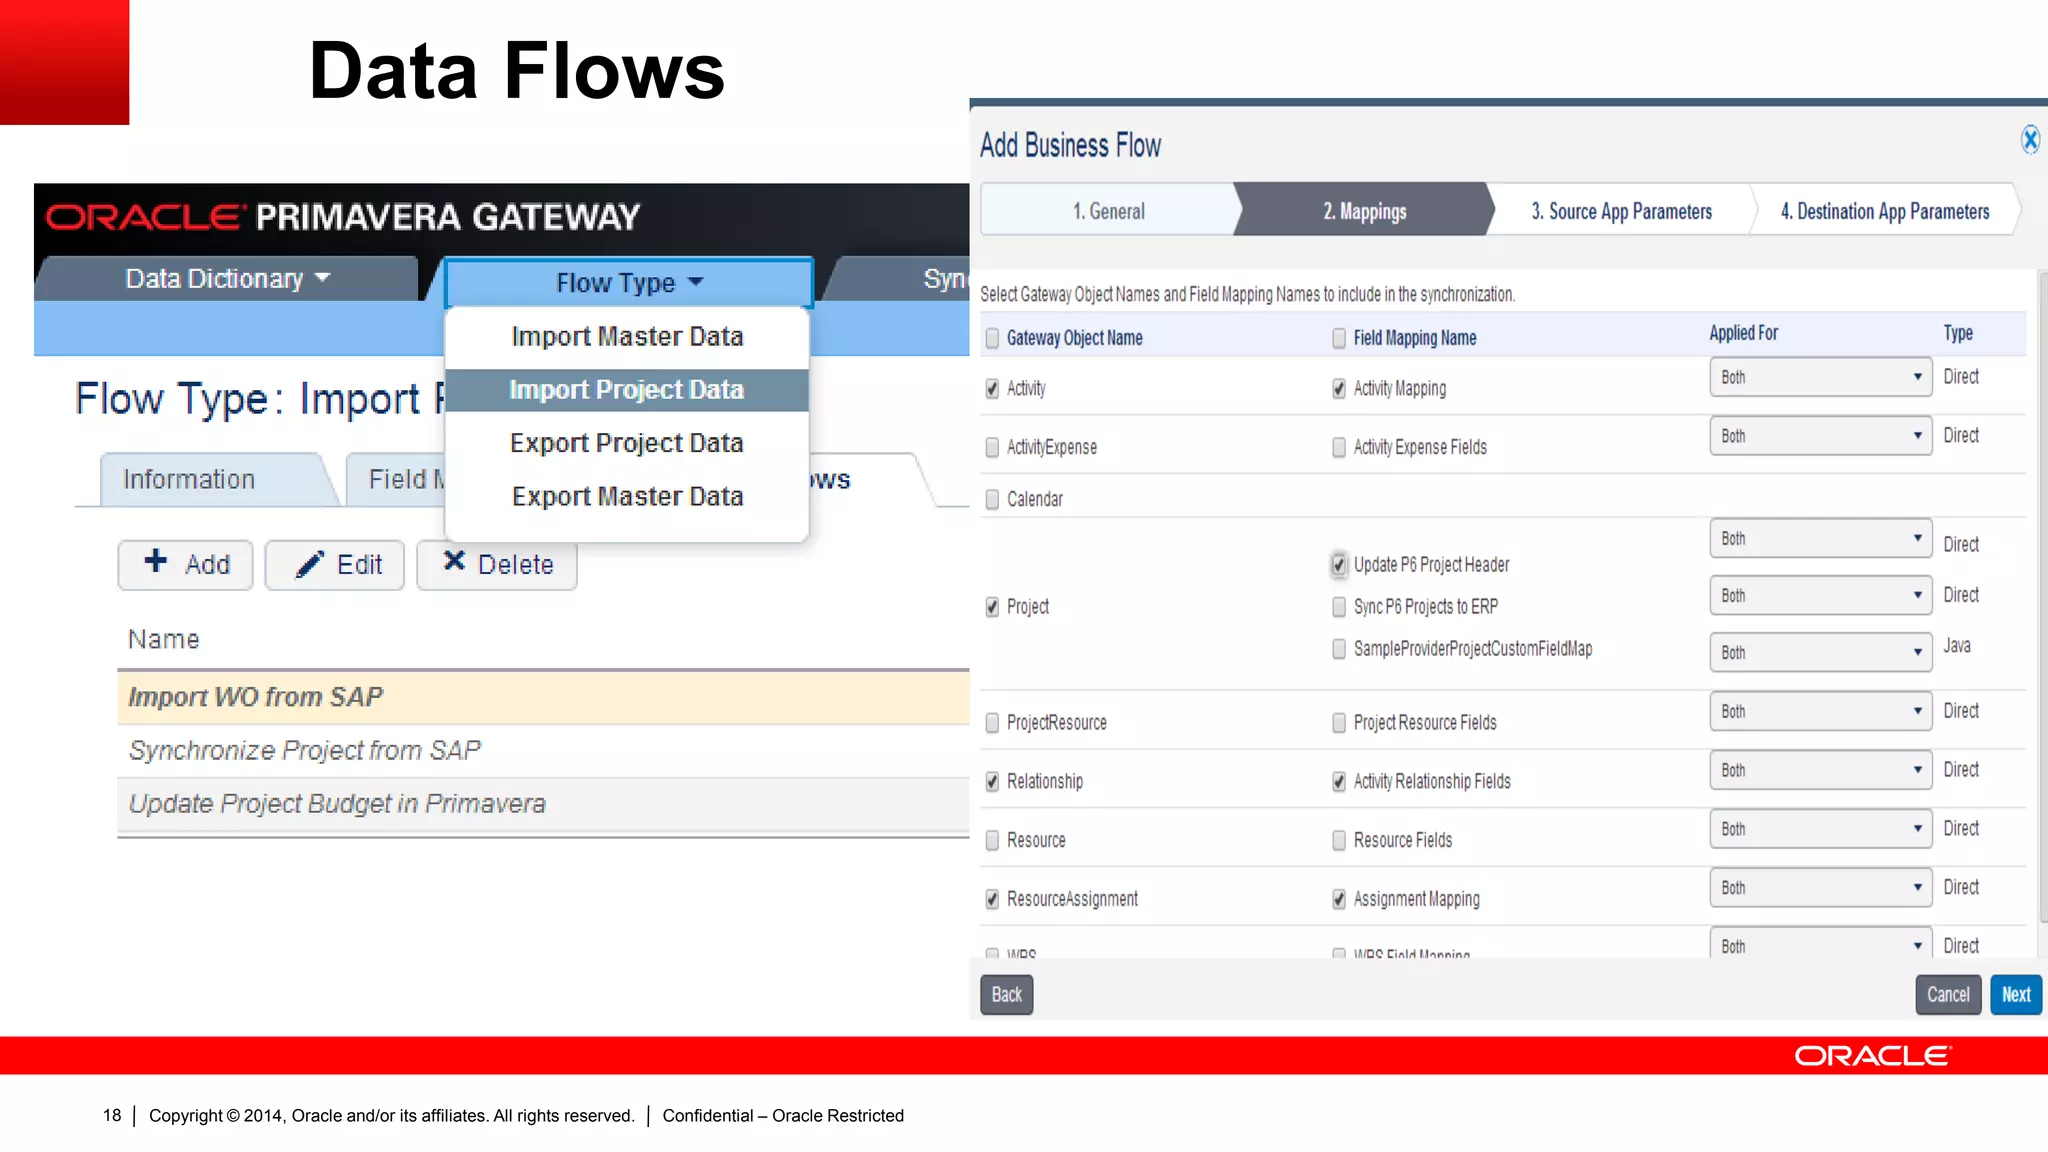Open Applied For dropdown for Sync P6 Projects to ERP
Viewport: 2048px width, 1152px height.
[1820, 595]
